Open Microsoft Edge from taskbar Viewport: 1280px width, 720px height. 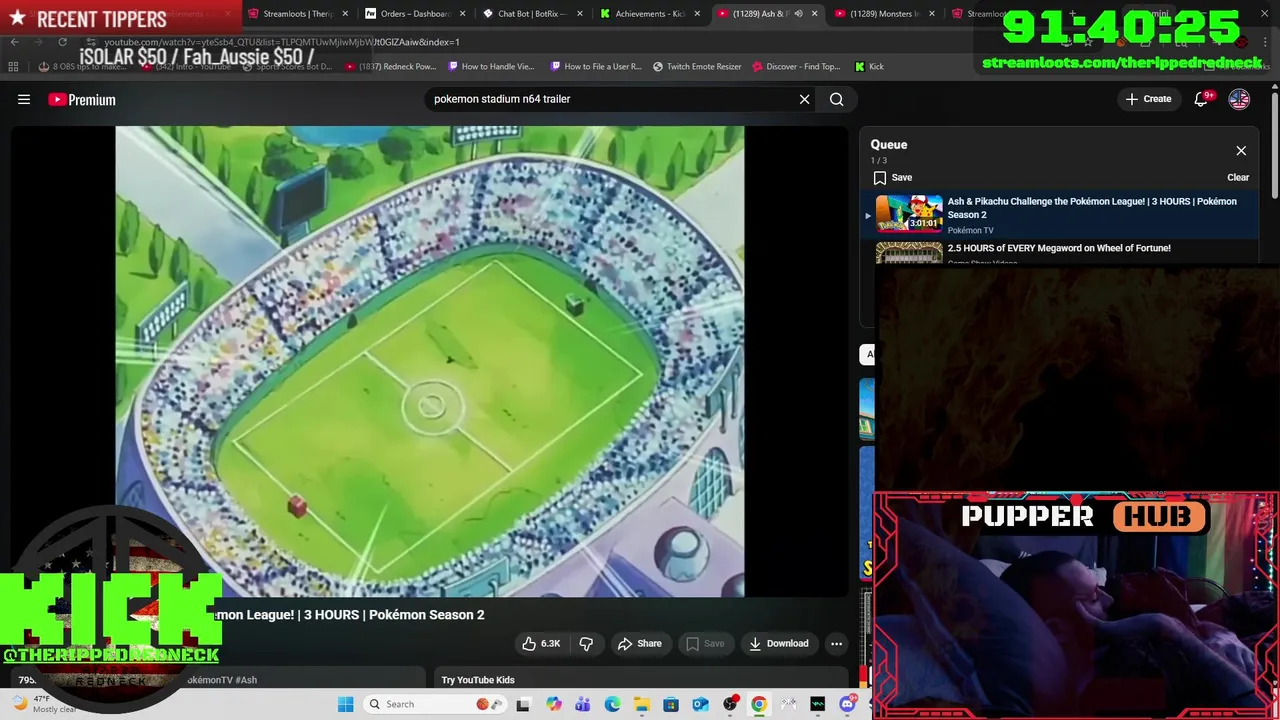(x=612, y=704)
